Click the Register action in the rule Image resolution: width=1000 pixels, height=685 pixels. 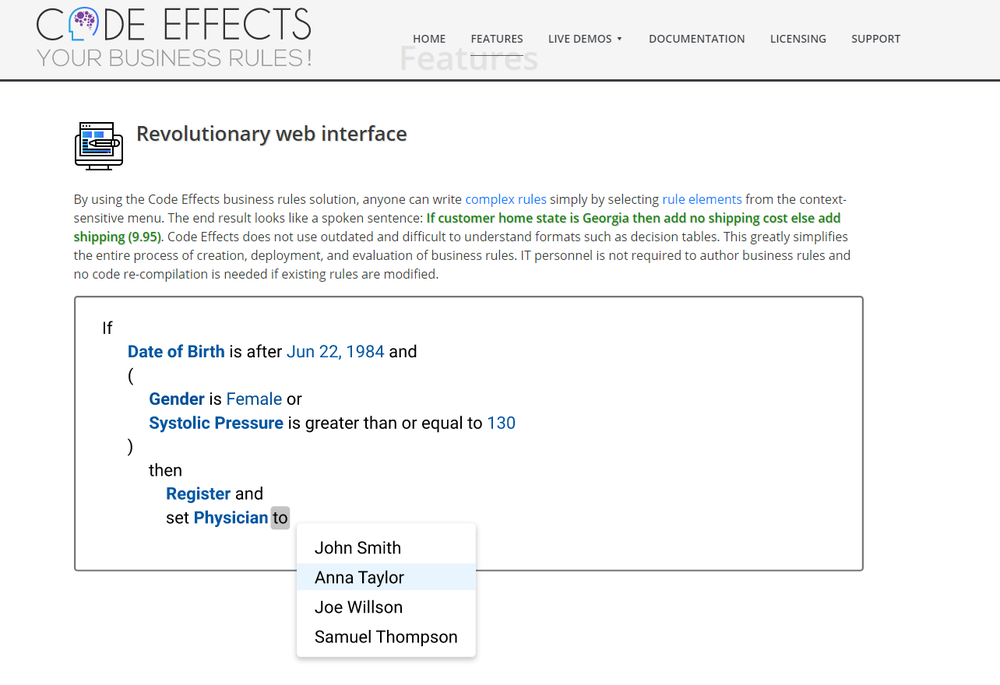pyautogui.click(x=198, y=493)
